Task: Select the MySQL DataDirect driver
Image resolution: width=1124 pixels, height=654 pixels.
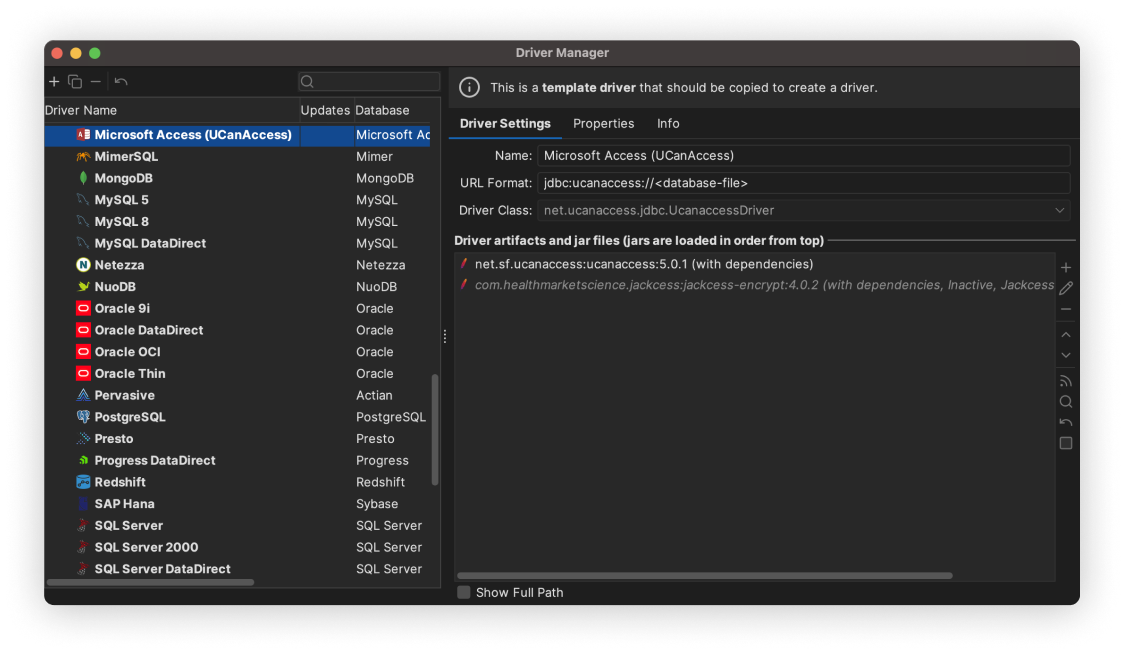Action: pos(237,243)
